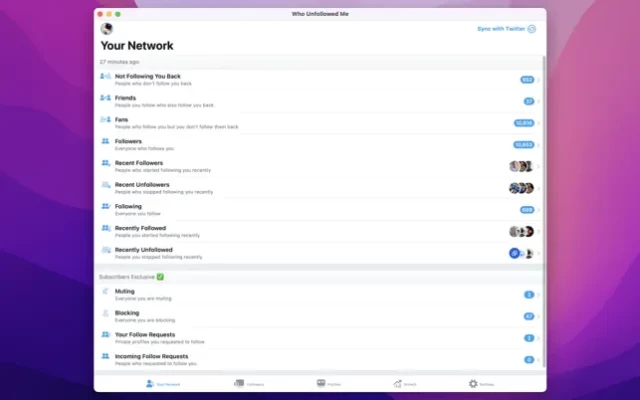Select the Your Network tab
This screenshot has height=400, width=640.
point(163,383)
